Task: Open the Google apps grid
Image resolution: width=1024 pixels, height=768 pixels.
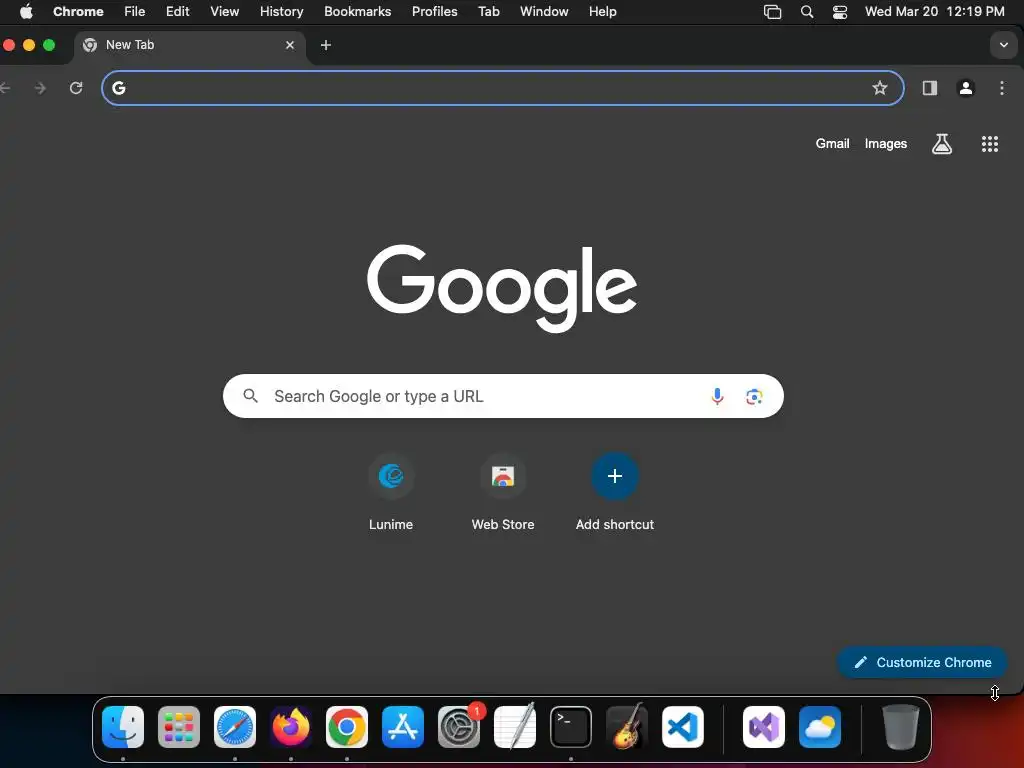Action: [x=990, y=144]
